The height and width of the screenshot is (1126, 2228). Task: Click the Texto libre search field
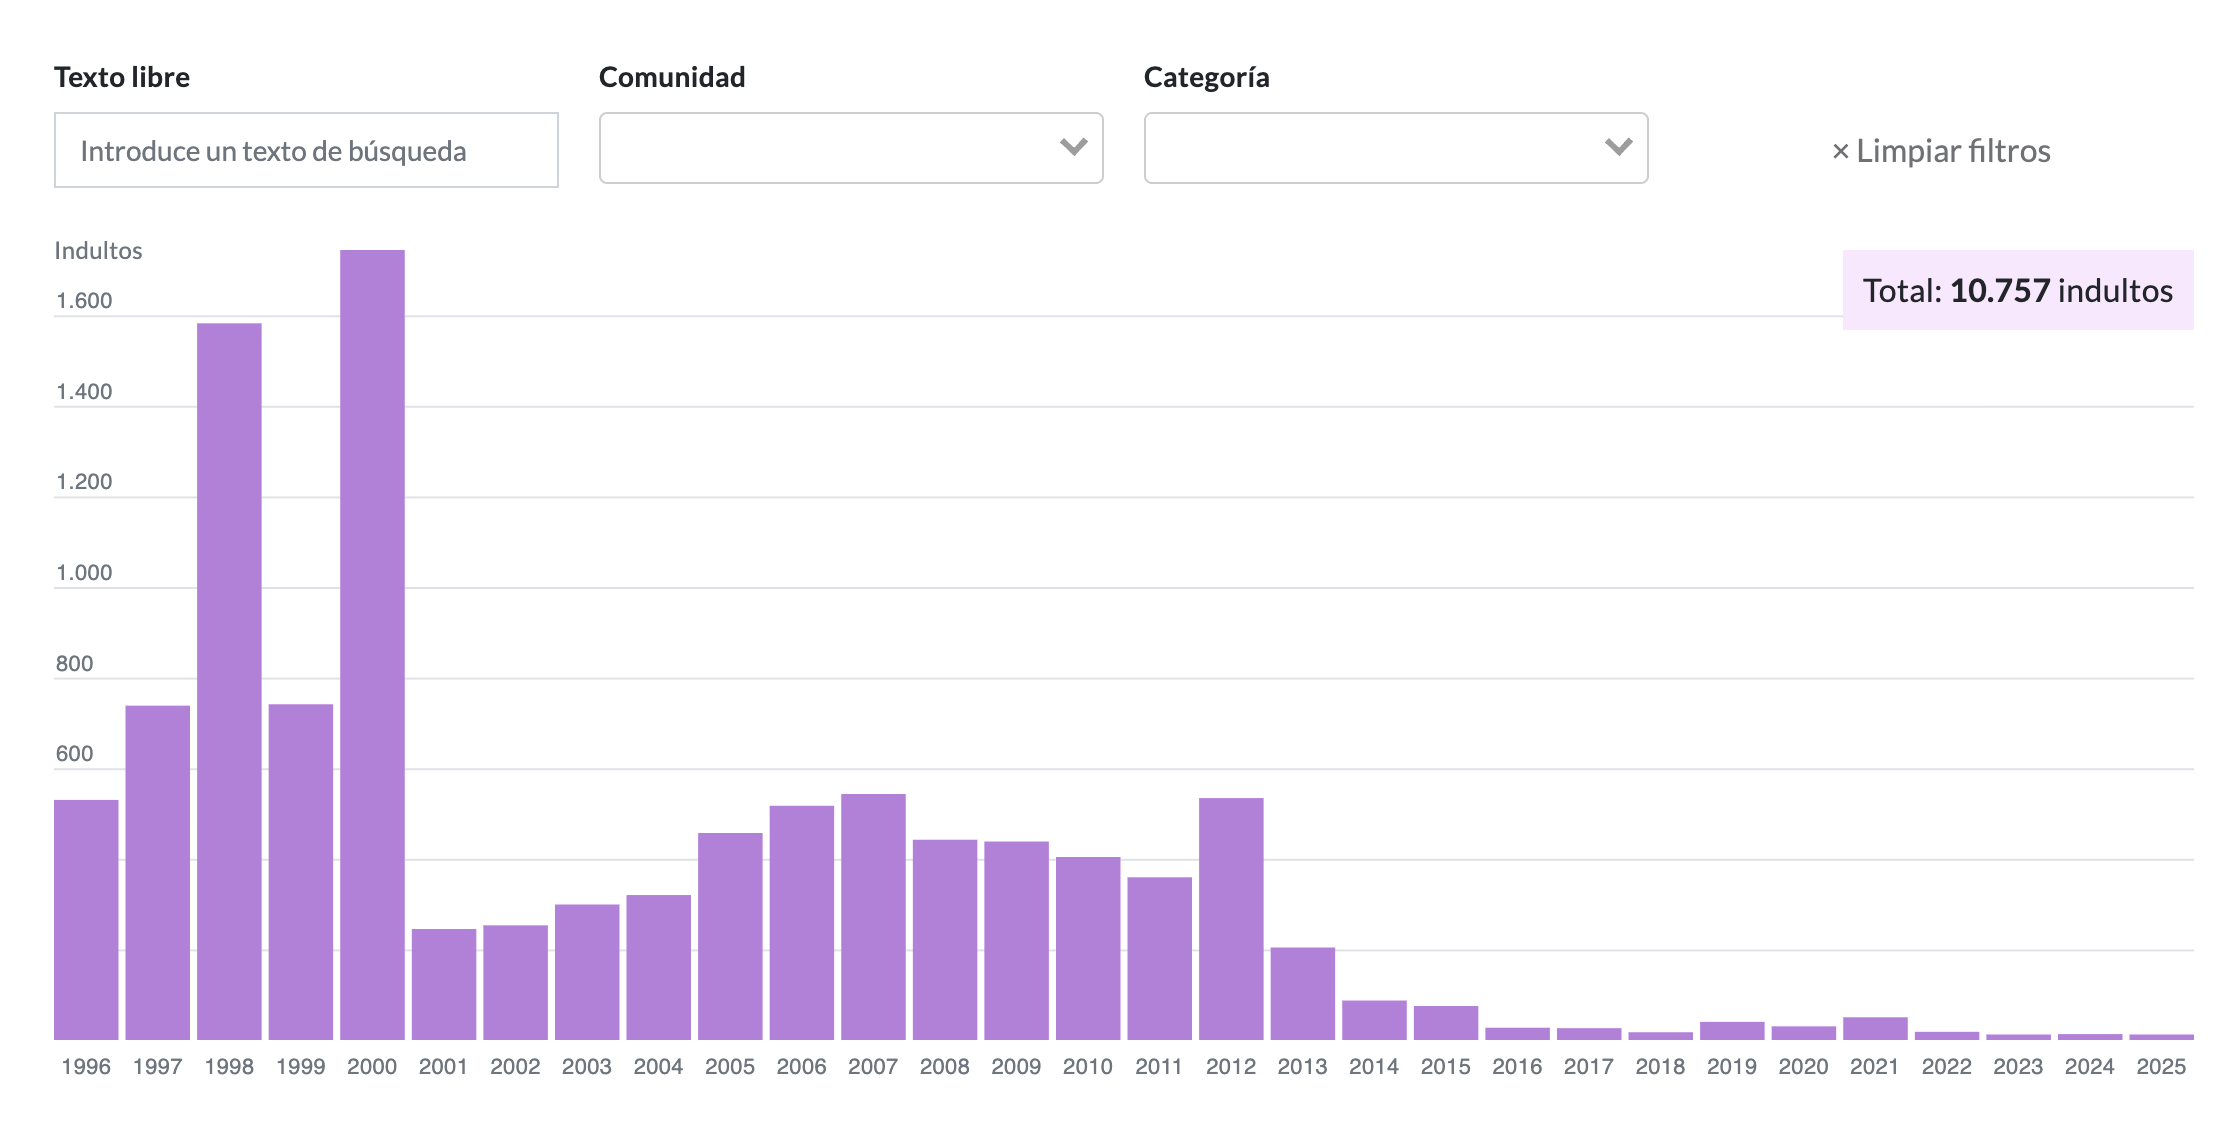tap(306, 150)
